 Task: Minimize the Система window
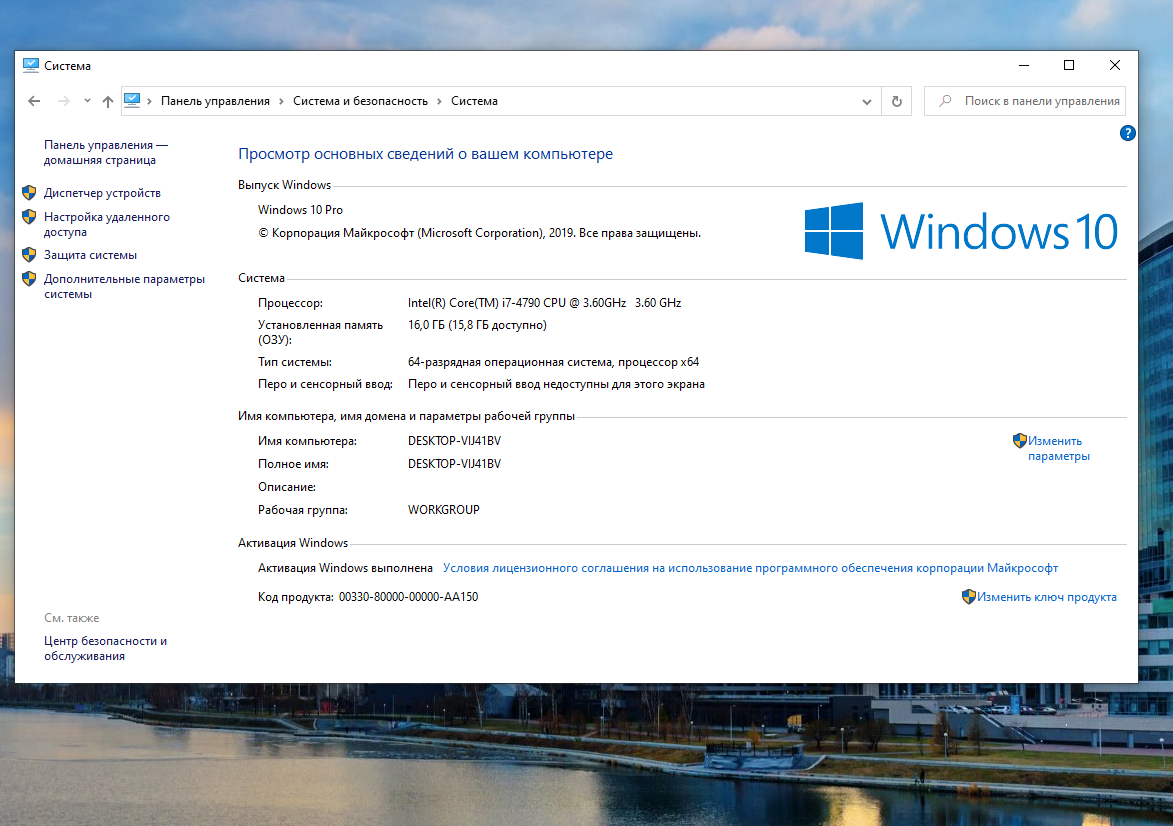(x=1024, y=66)
